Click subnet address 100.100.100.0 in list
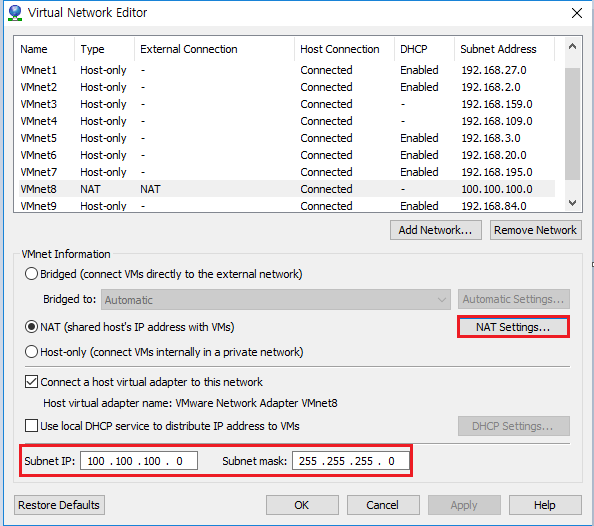The image size is (594, 526). [x=497, y=189]
